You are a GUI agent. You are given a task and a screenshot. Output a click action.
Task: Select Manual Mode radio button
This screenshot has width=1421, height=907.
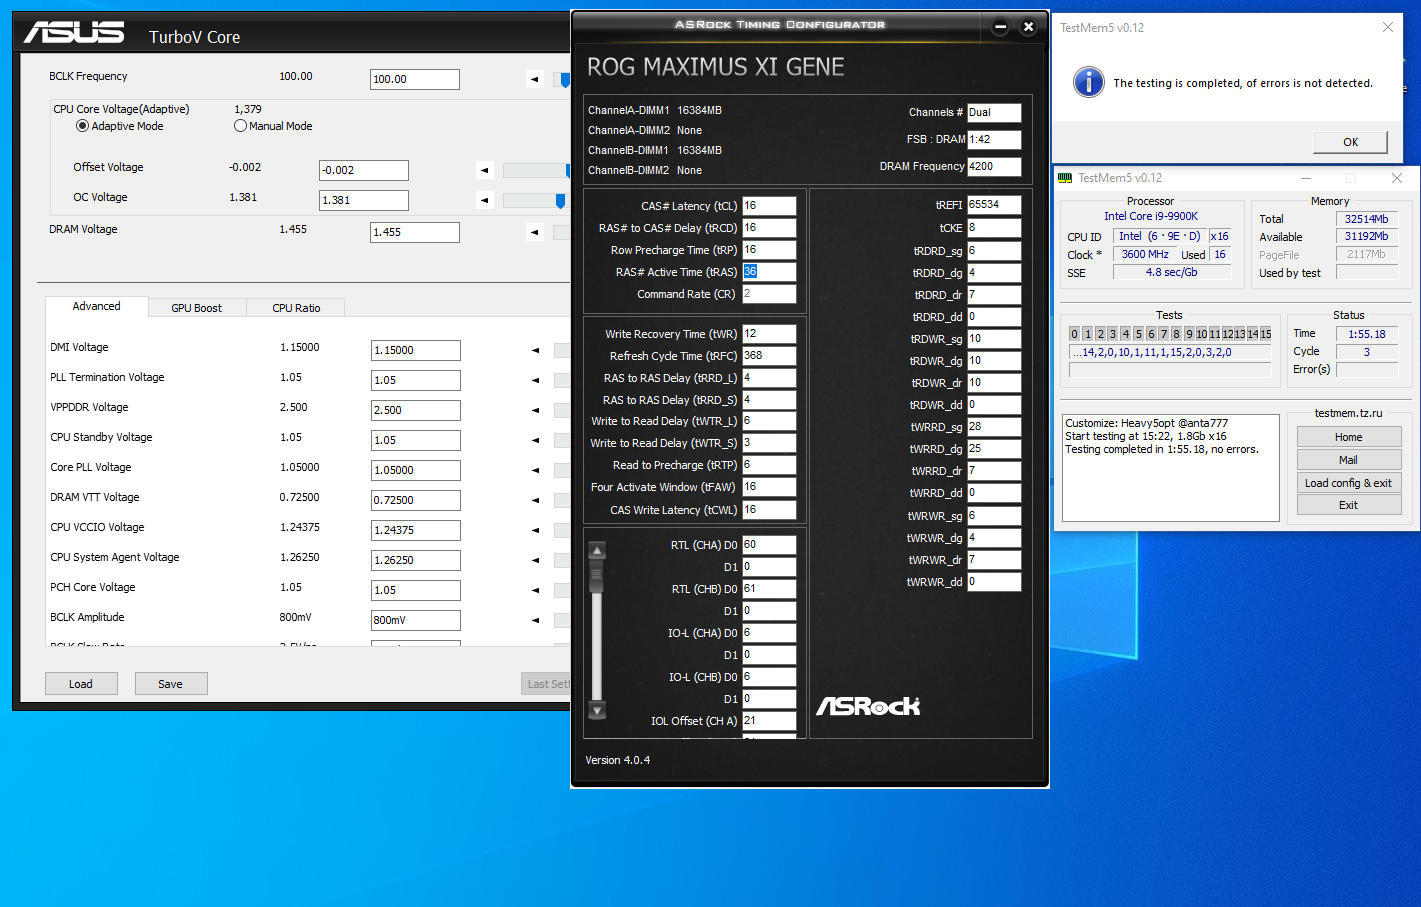coord(240,126)
